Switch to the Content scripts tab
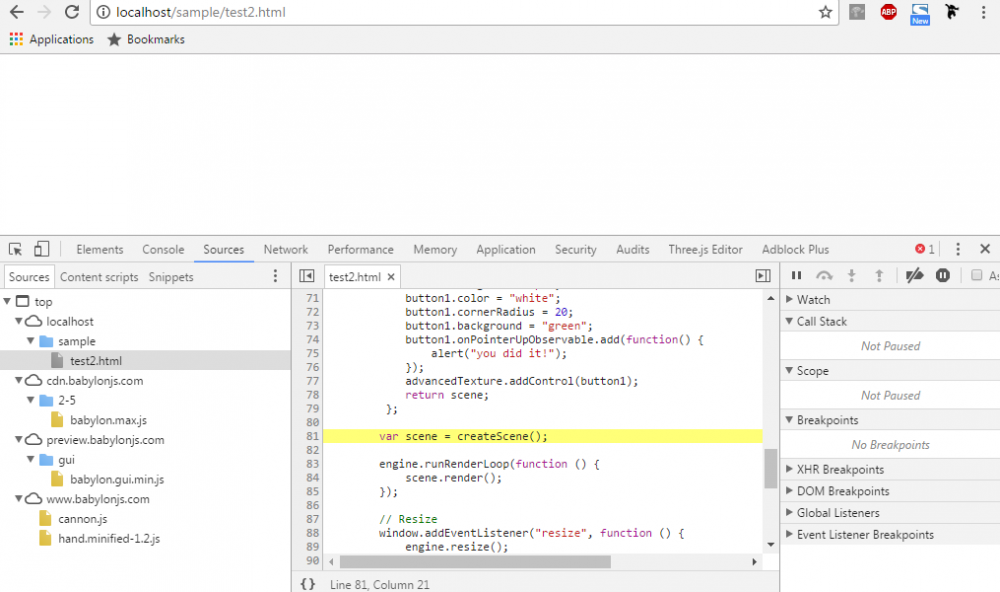The width and height of the screenshot is (1000, 592). (99, 277)
